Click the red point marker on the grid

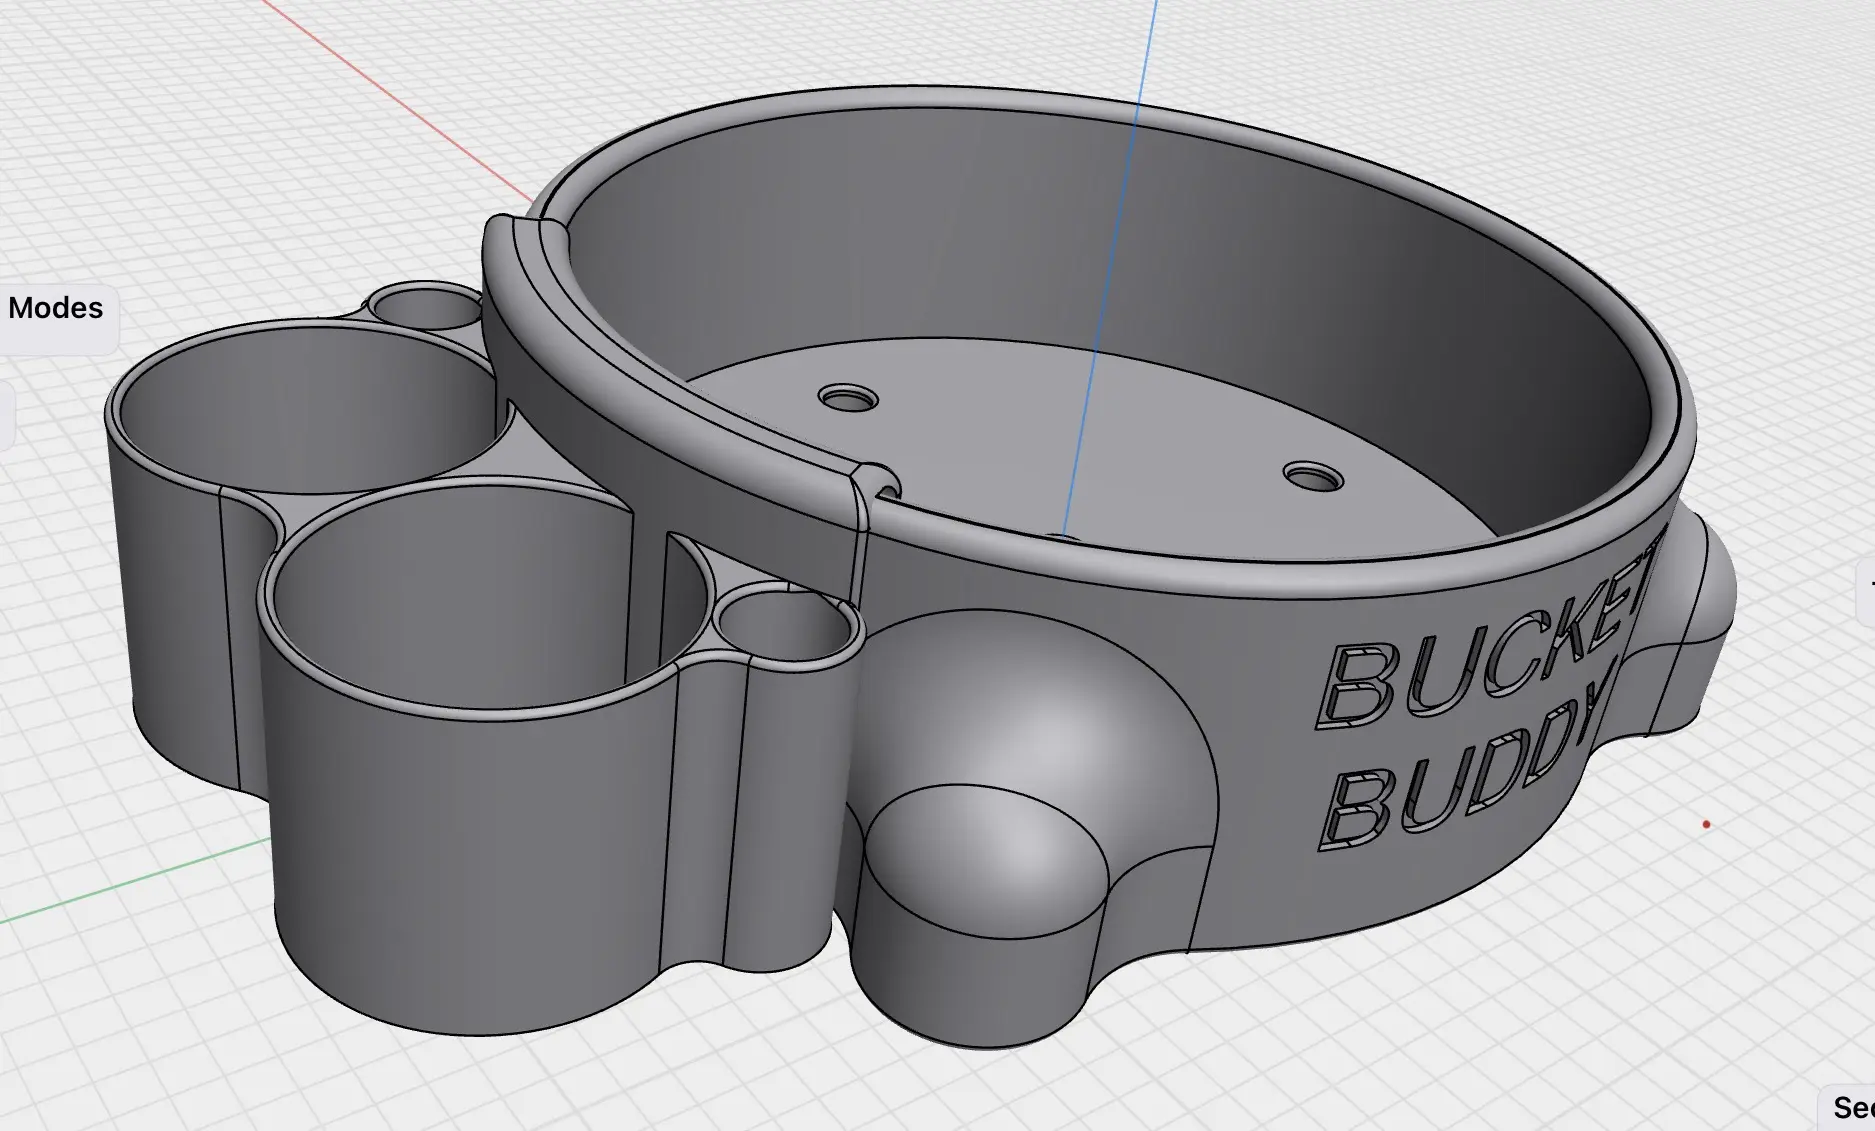click(1705, 823)
